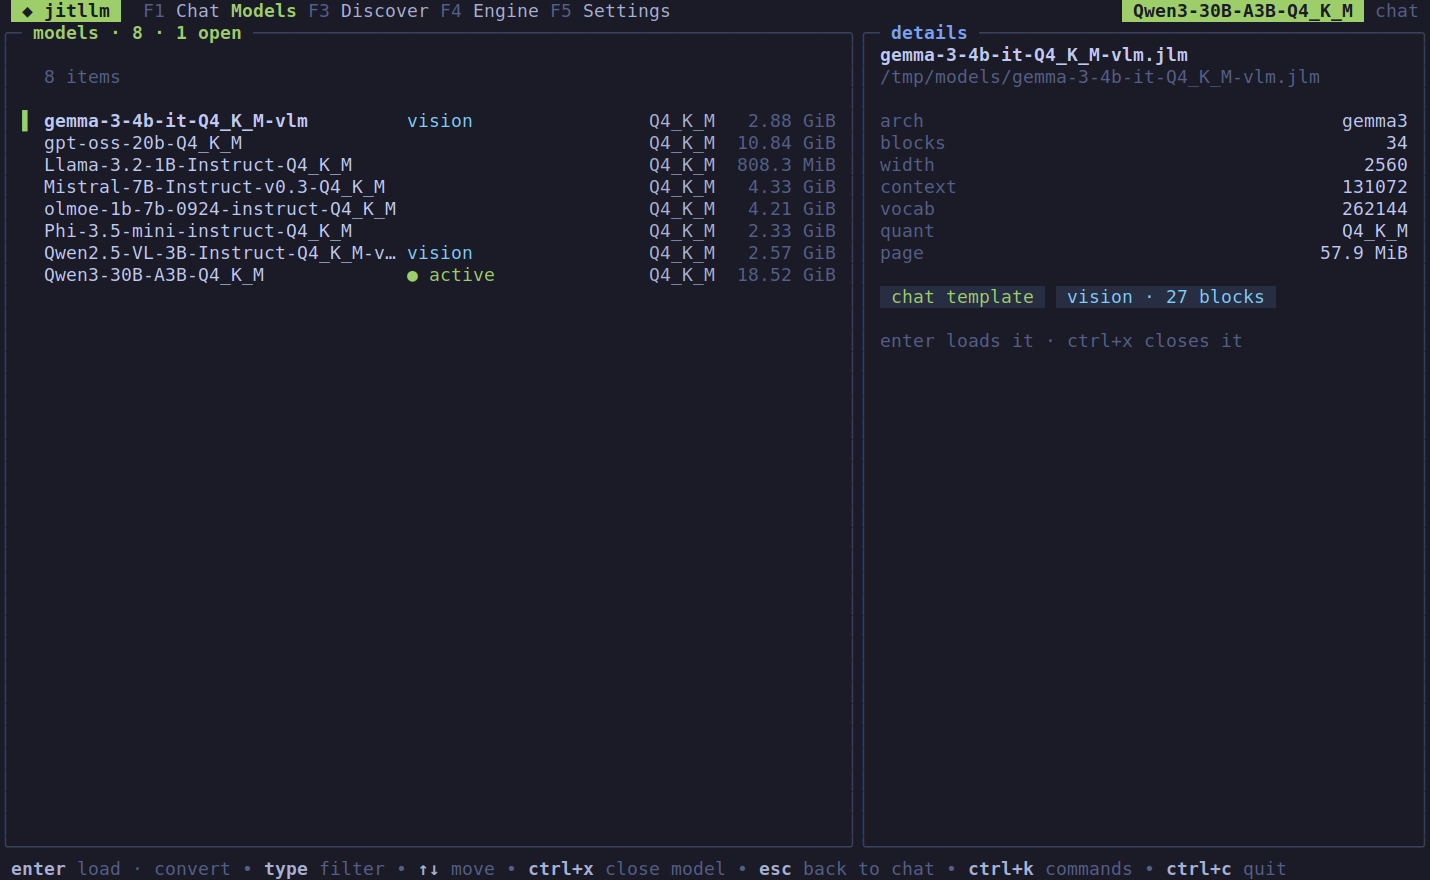Click the vision tag on Qwen2.5-VL row

click(440, 253)
